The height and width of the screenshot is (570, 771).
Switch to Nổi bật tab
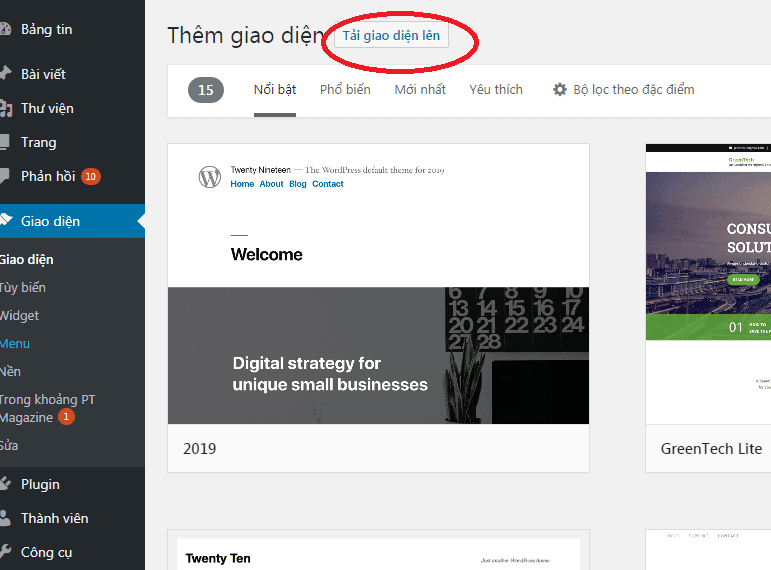coord(275,90)
